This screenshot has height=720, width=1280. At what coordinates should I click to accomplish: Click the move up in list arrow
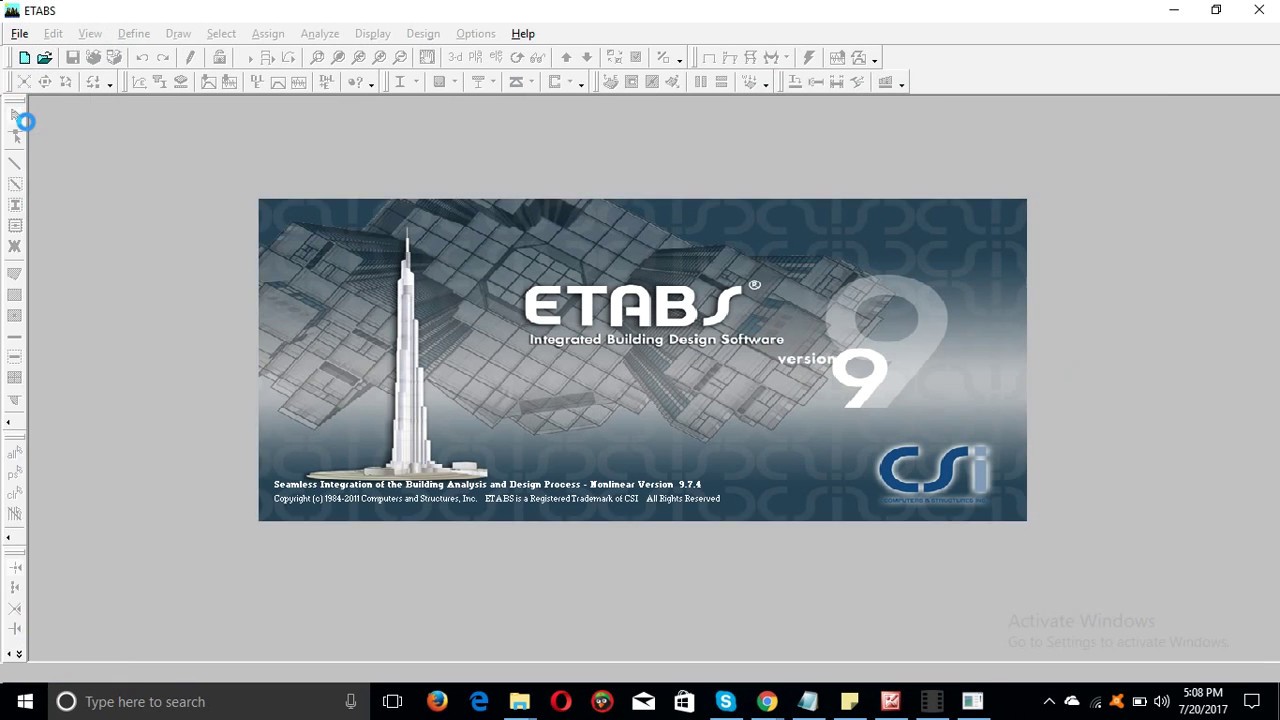566,58
